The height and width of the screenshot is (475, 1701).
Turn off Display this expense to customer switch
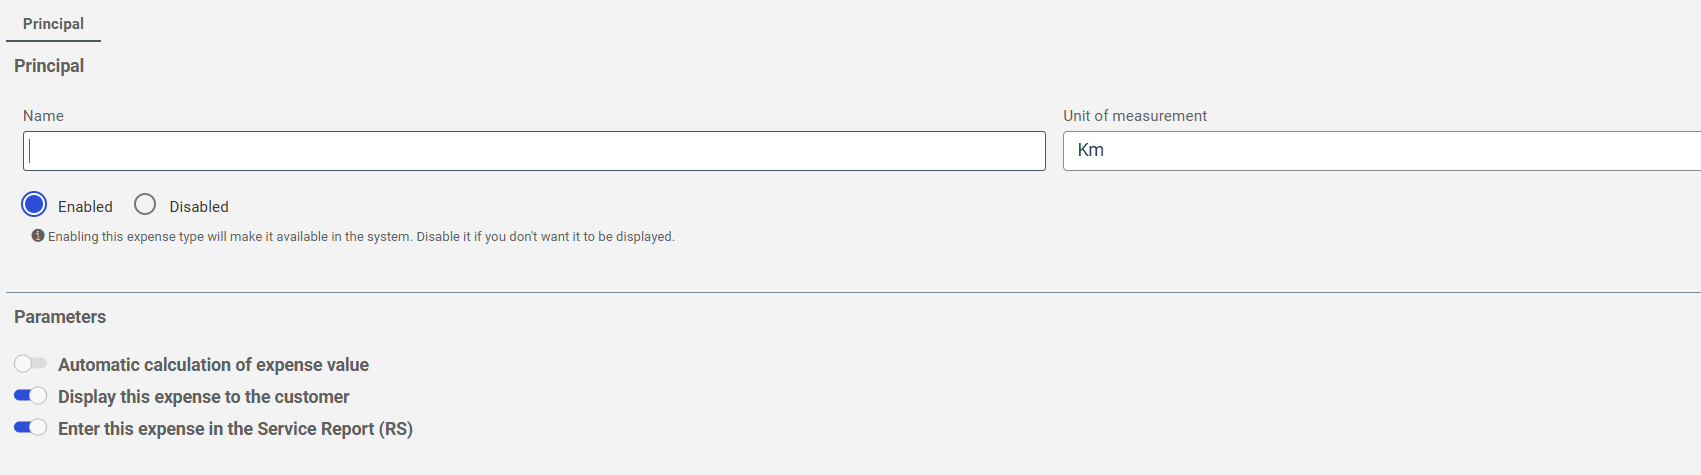30,396
